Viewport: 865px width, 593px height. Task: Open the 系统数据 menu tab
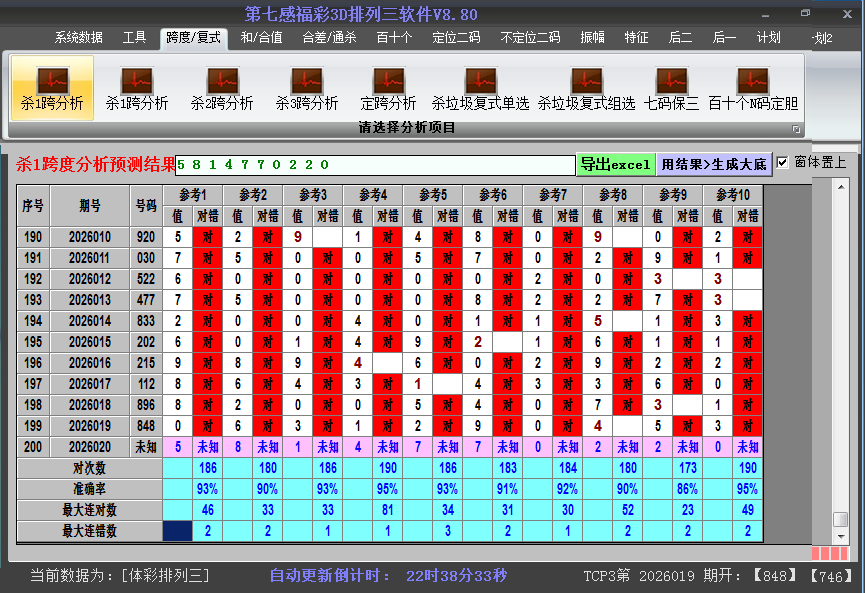(78, 38)
